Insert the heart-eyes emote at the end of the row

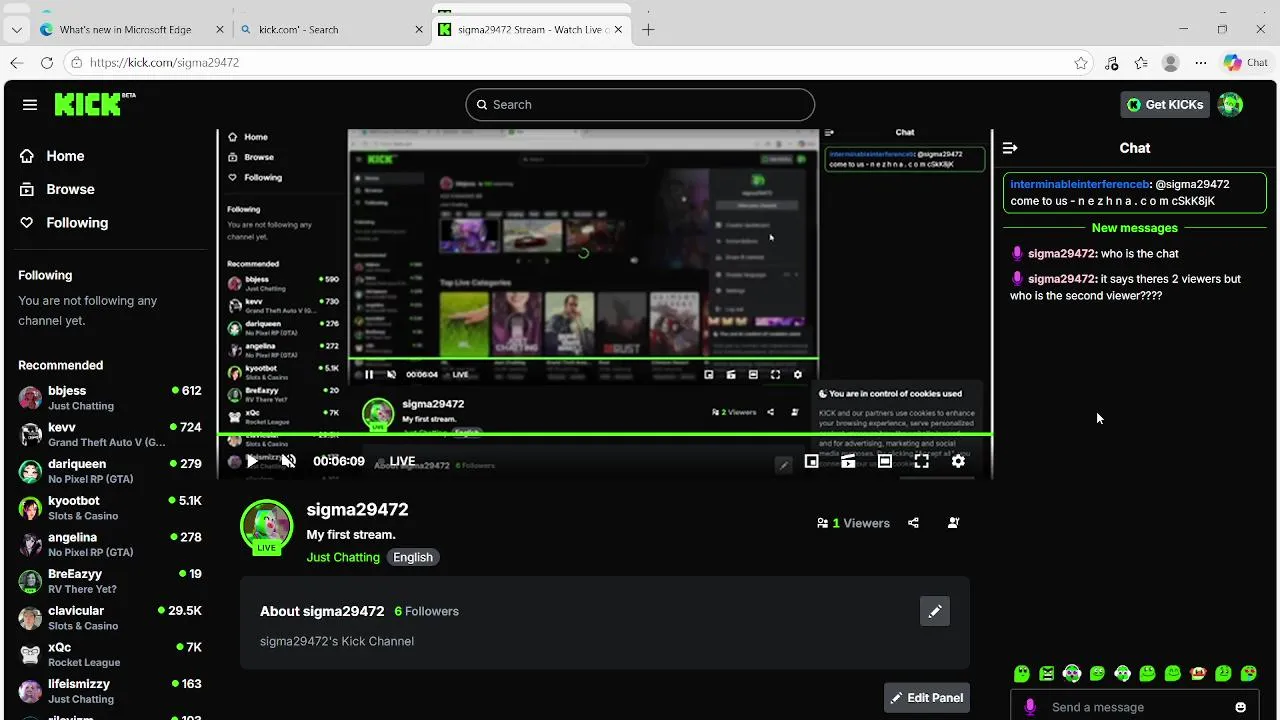pos(1249,674)
